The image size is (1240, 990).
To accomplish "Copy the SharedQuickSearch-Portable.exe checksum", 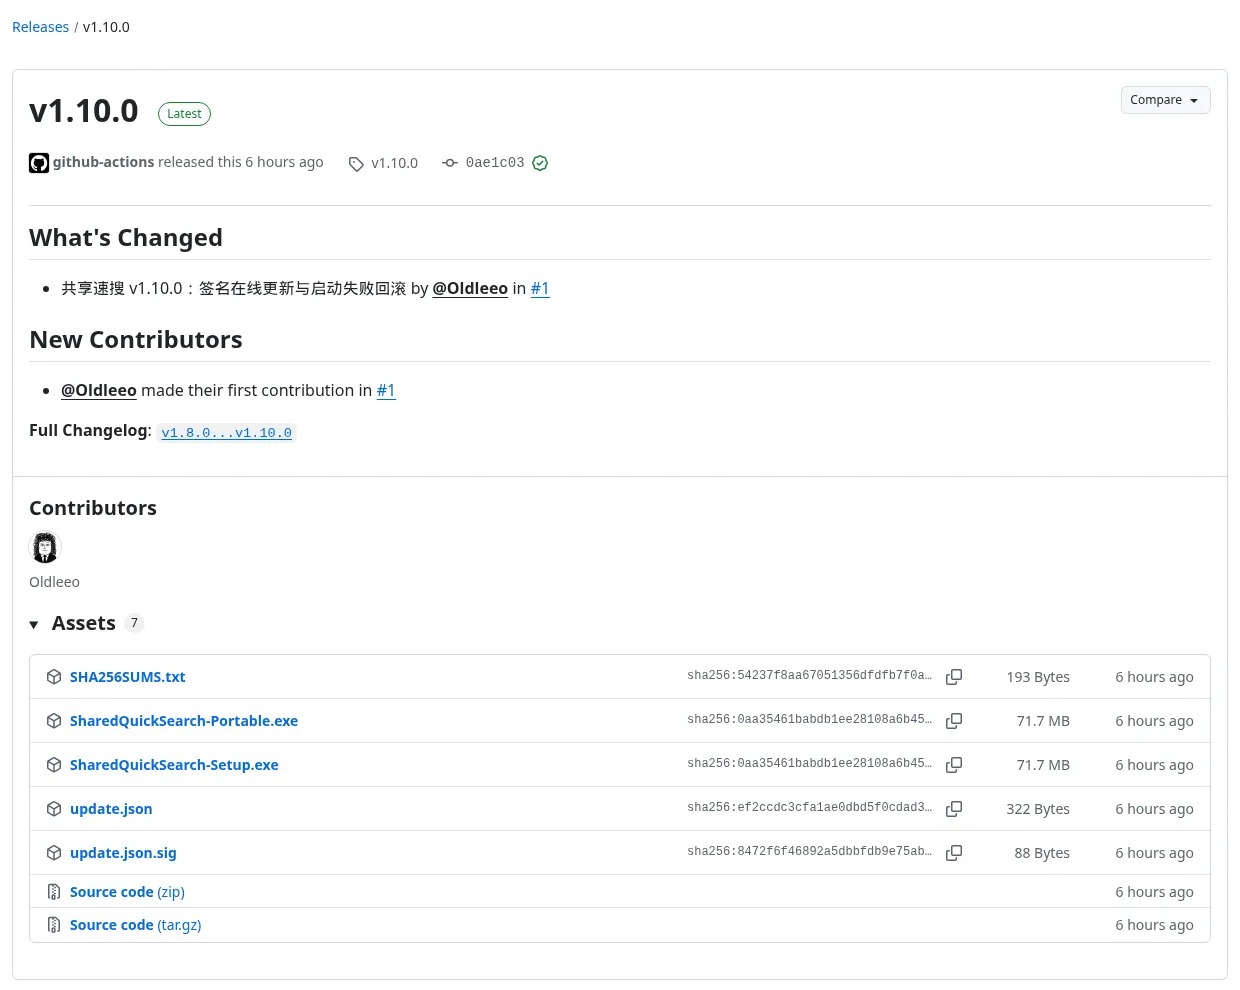I will point(954,721).
